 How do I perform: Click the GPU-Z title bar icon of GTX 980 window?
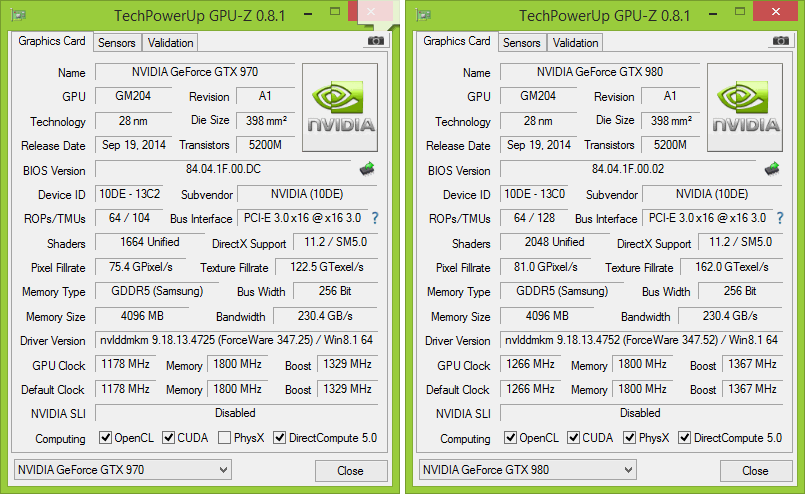[x=424, y=15]
